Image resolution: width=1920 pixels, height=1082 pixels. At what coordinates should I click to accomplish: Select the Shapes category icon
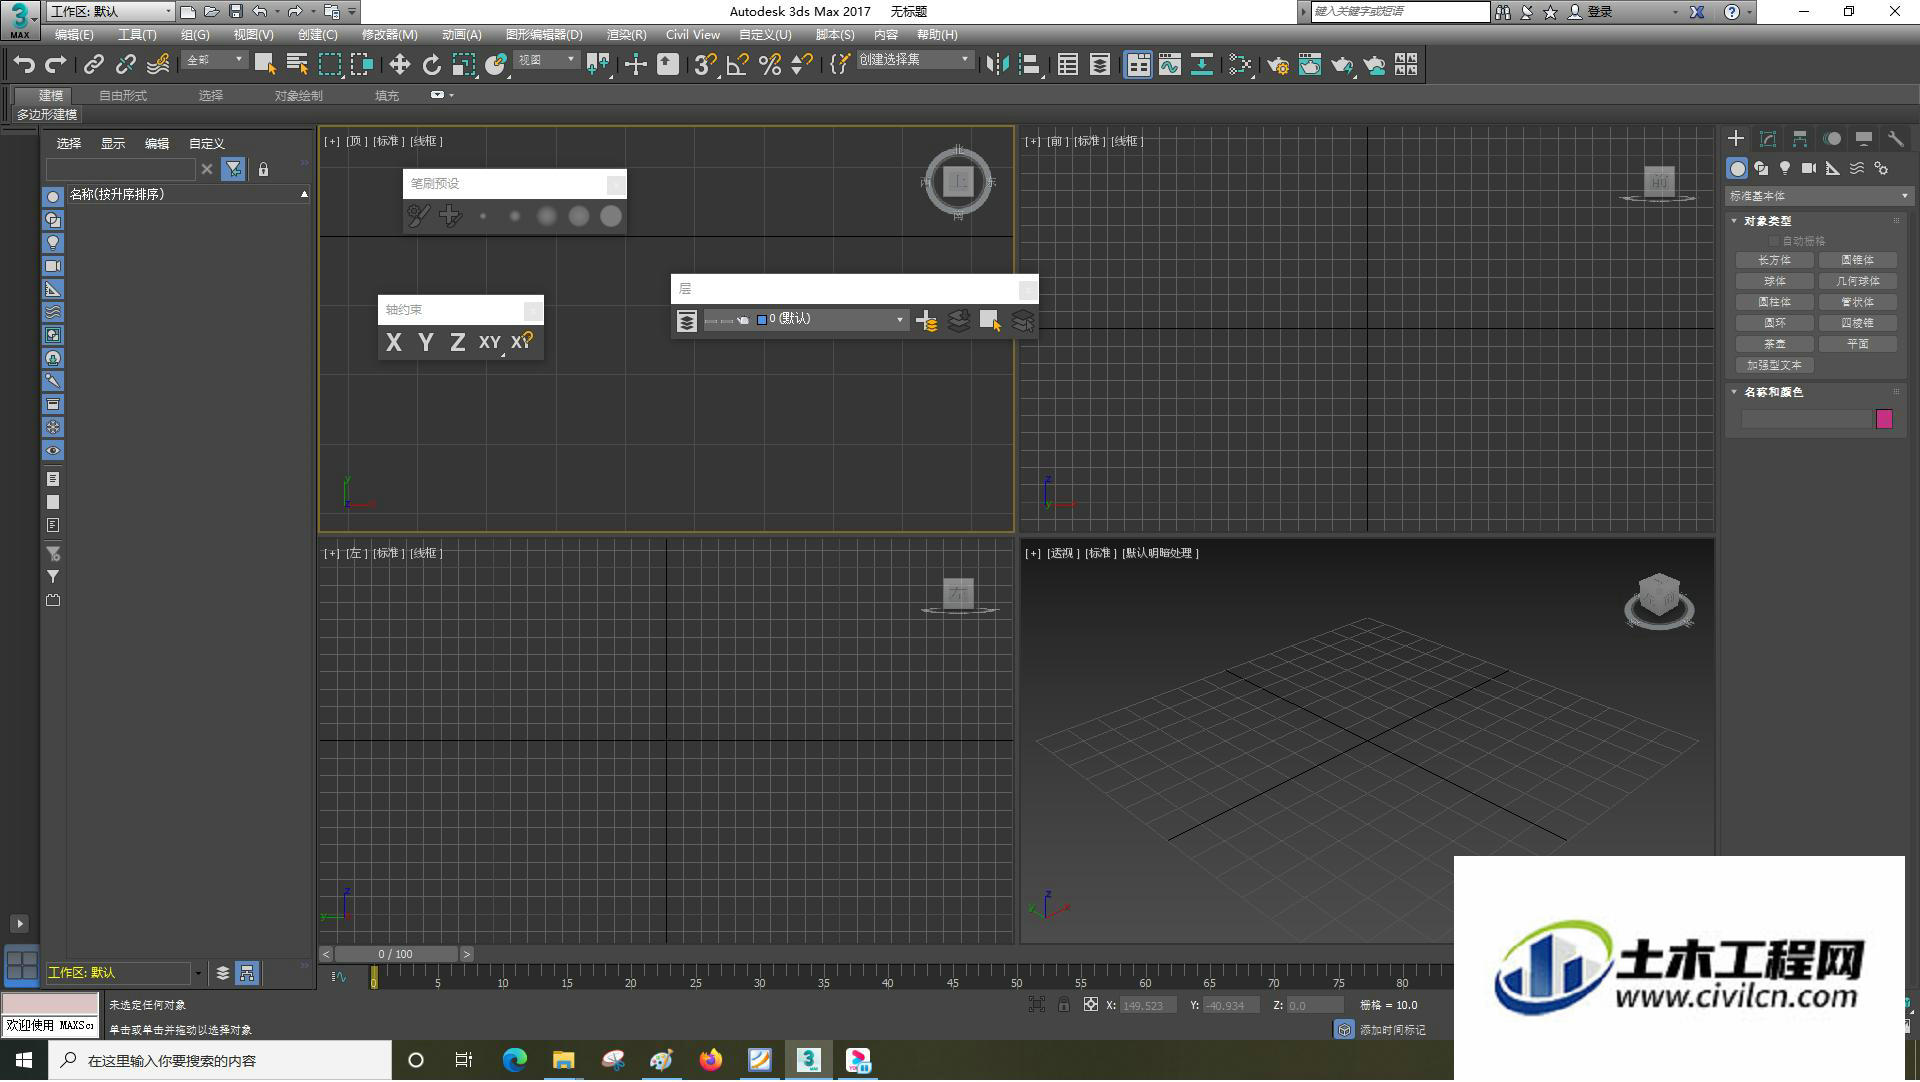(1761, 169)
